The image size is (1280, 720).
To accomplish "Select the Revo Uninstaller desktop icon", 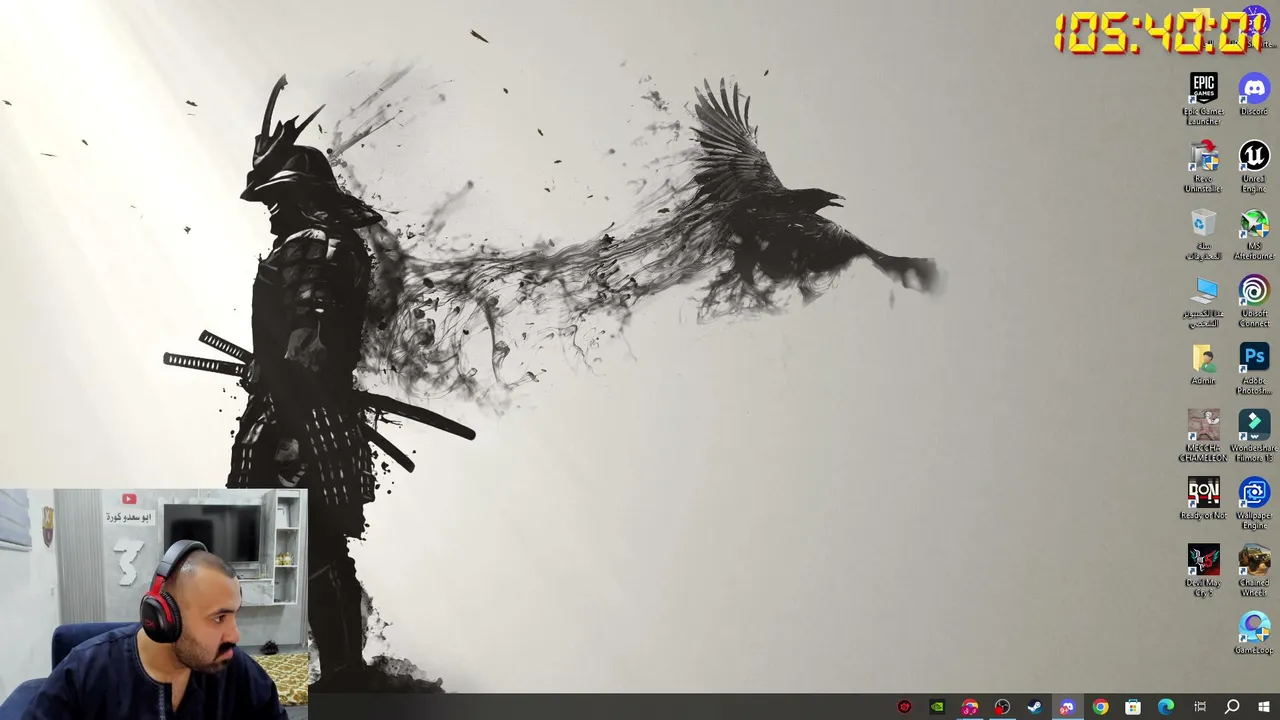I will [1203, 166].
